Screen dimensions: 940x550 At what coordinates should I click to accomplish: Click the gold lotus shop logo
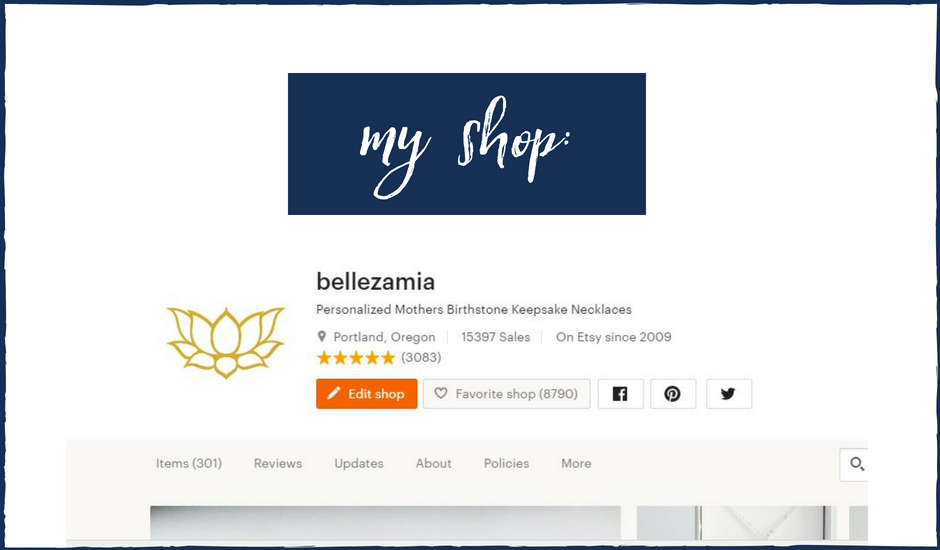225,342
